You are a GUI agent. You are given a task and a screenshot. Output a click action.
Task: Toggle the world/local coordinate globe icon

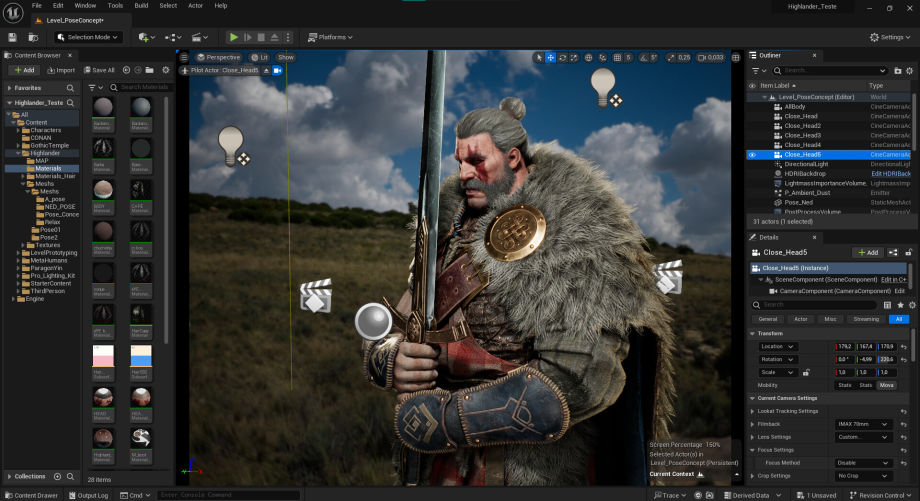click(x=588, y=57)
